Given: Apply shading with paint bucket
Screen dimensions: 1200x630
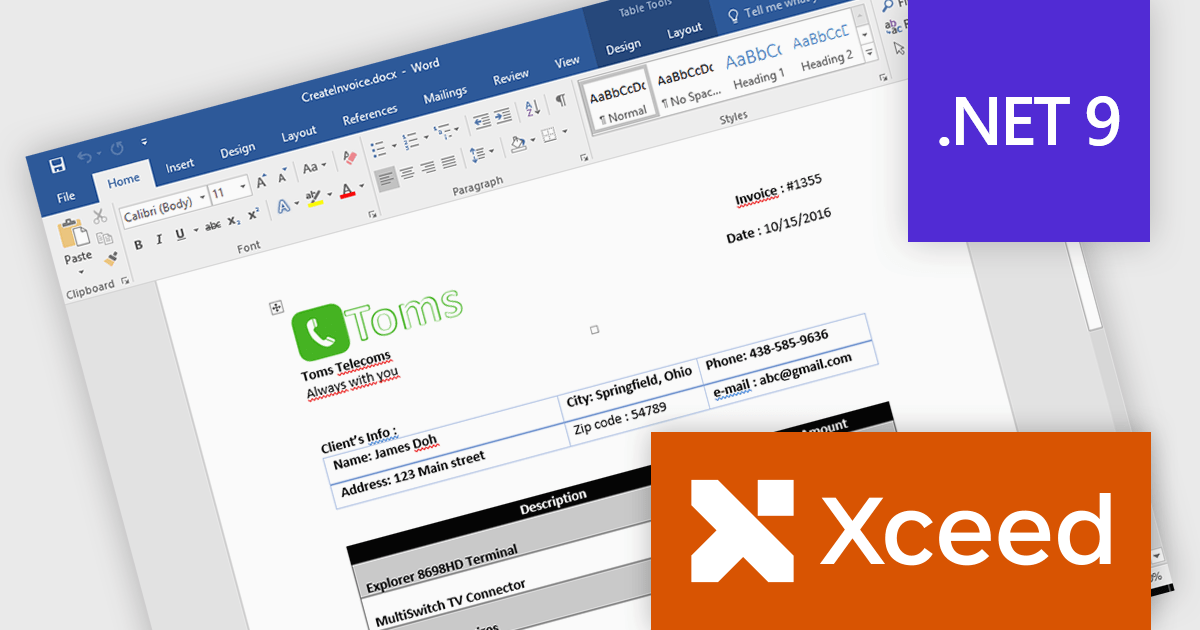Looking at the screenshot, I should 517,142.
